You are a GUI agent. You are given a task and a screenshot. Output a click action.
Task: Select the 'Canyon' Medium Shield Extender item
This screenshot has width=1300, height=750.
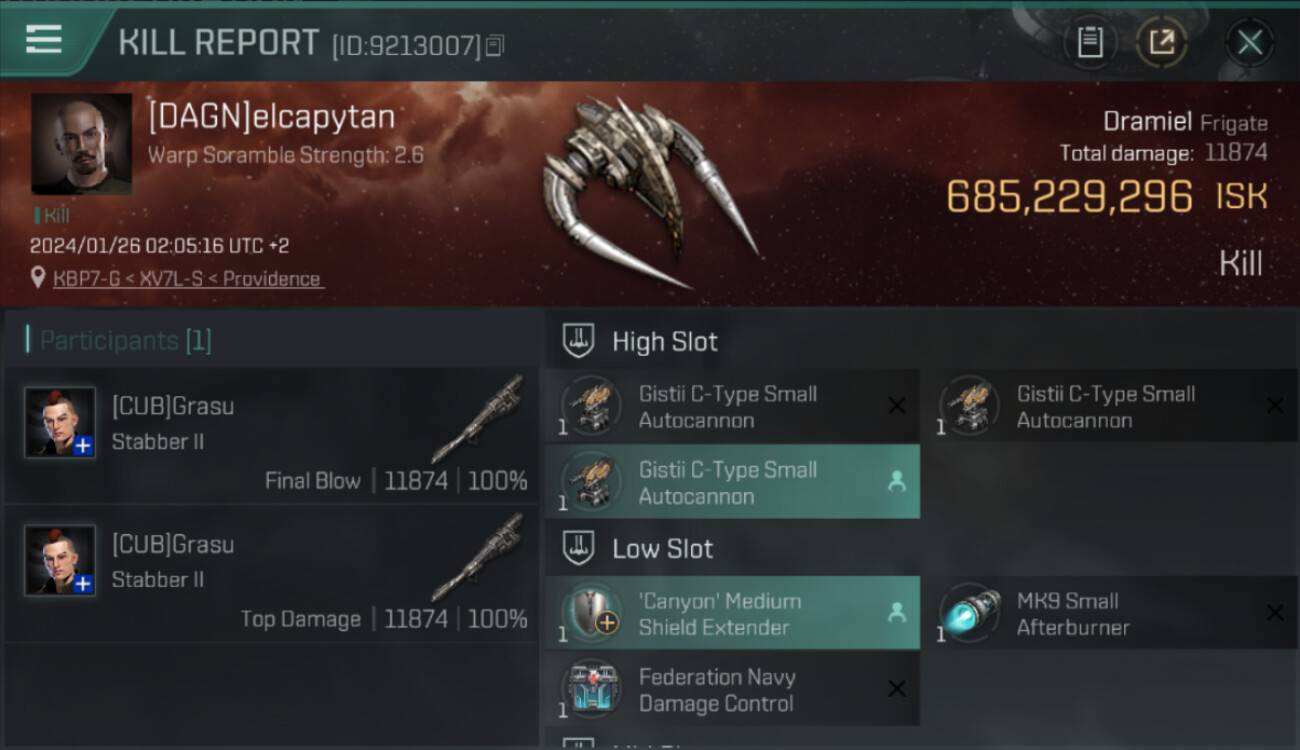click(x=732, y=613)
